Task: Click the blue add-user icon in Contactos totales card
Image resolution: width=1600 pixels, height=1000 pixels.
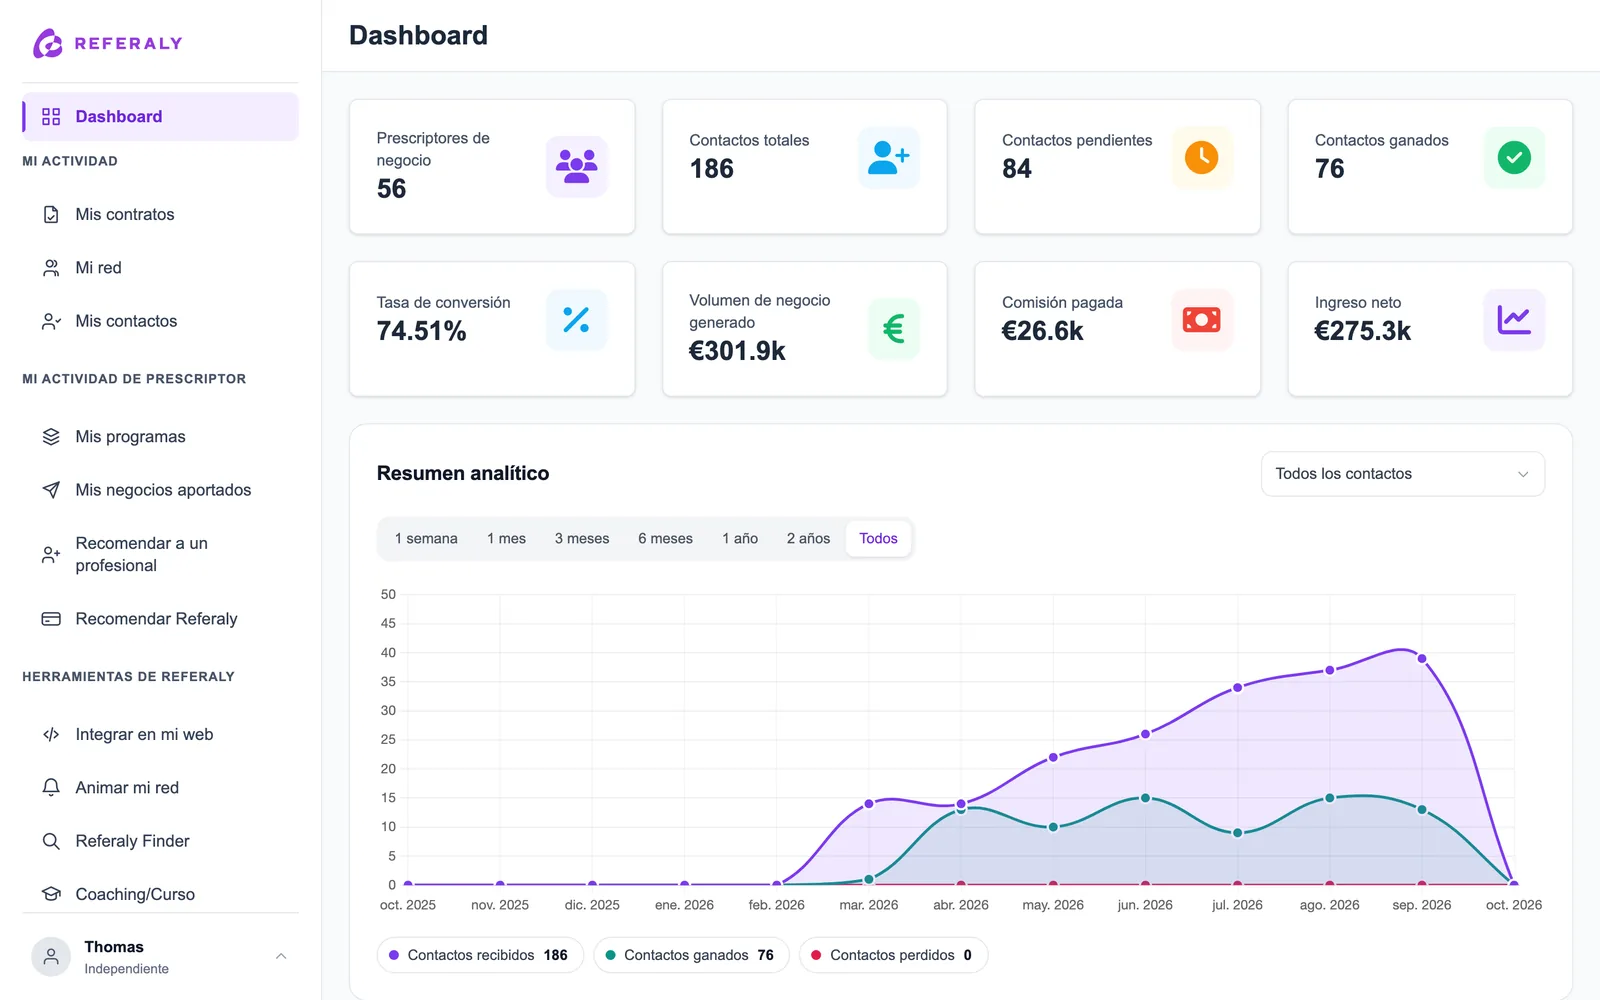Action: pyautogui.click(x=889, y=158)
